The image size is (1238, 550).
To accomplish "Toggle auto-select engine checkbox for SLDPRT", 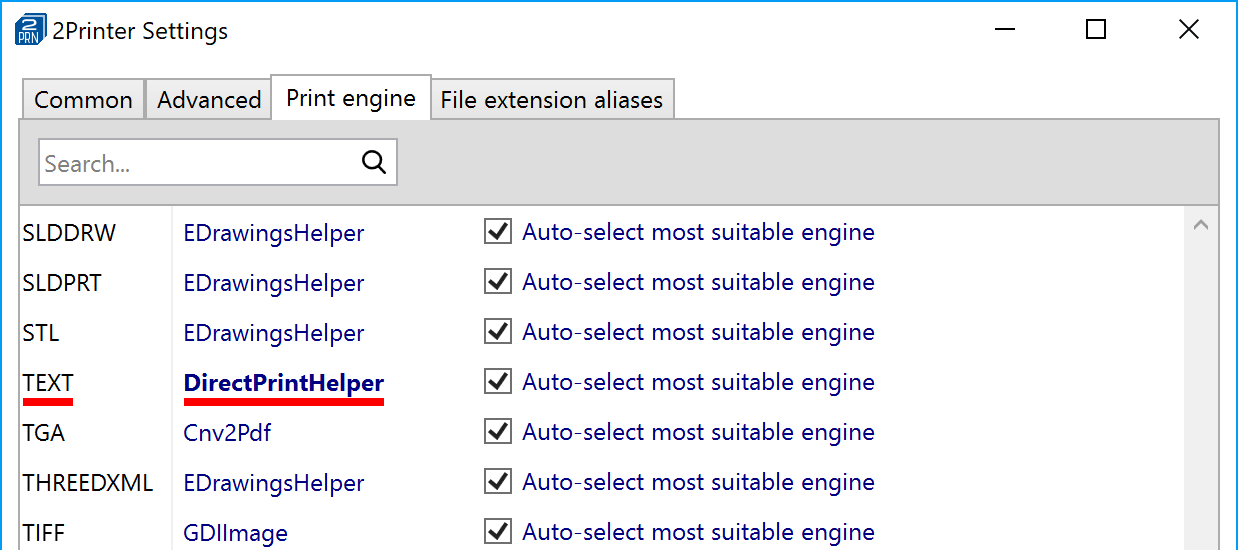I will tap(498, 282).
